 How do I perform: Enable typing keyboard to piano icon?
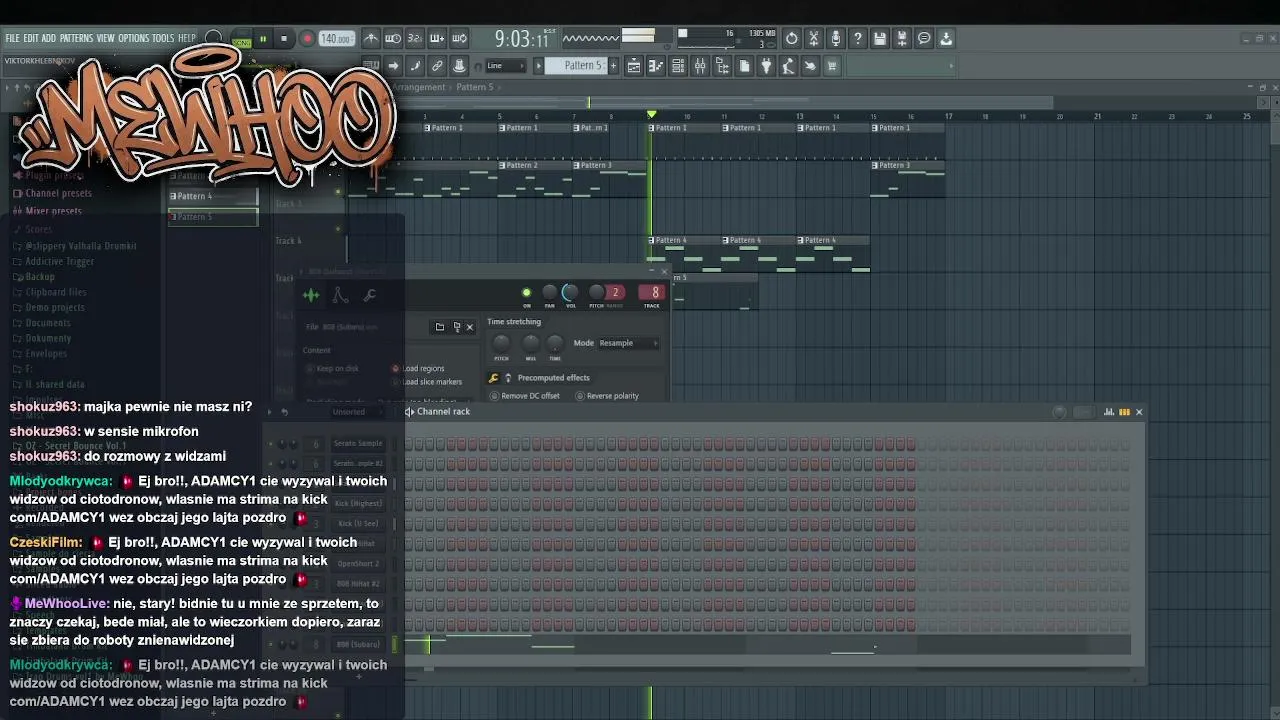[x=371, y=66]
